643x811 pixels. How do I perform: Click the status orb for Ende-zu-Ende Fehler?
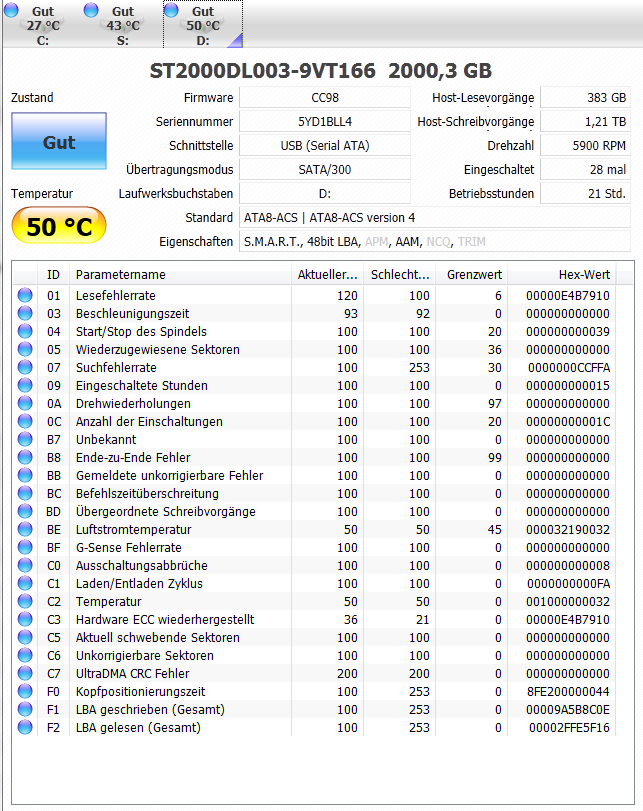point(25,457)
